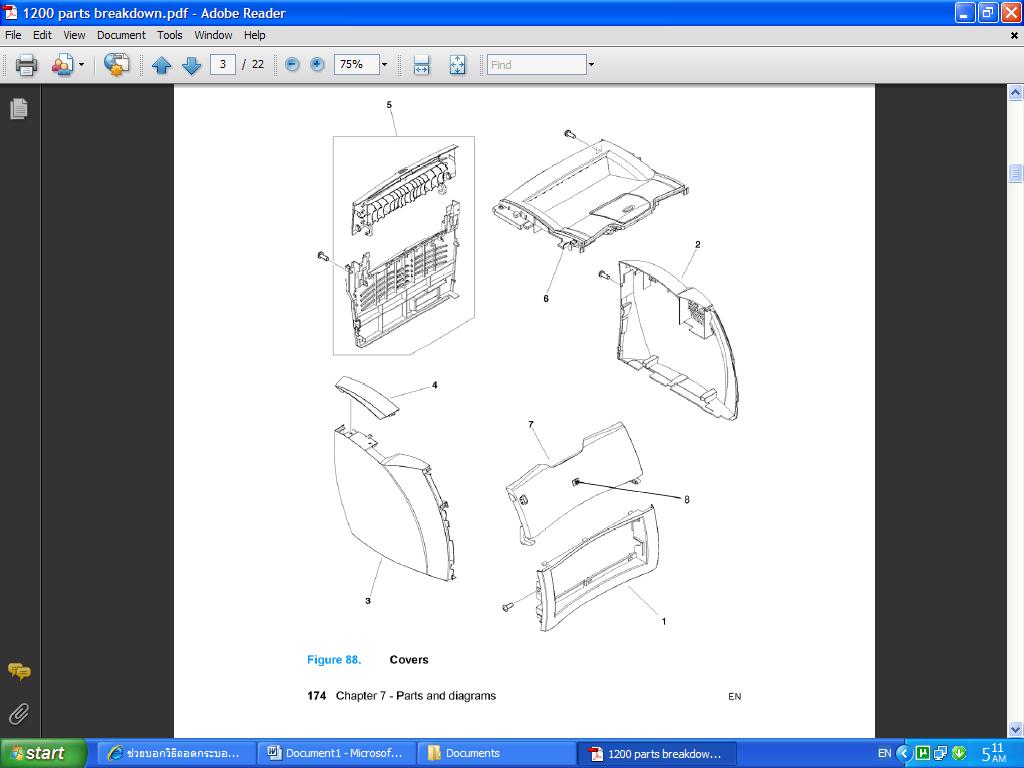Minimize the Adobe Reader window

point(965,12)
